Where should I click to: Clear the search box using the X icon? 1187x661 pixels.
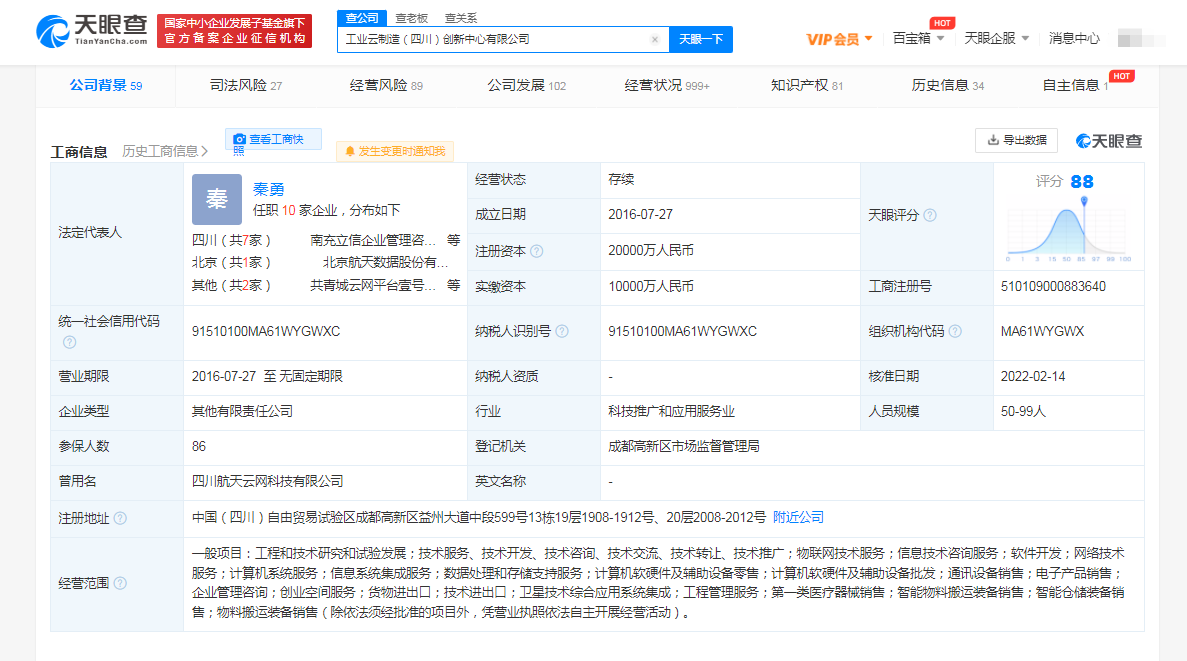tap(656, 38)
